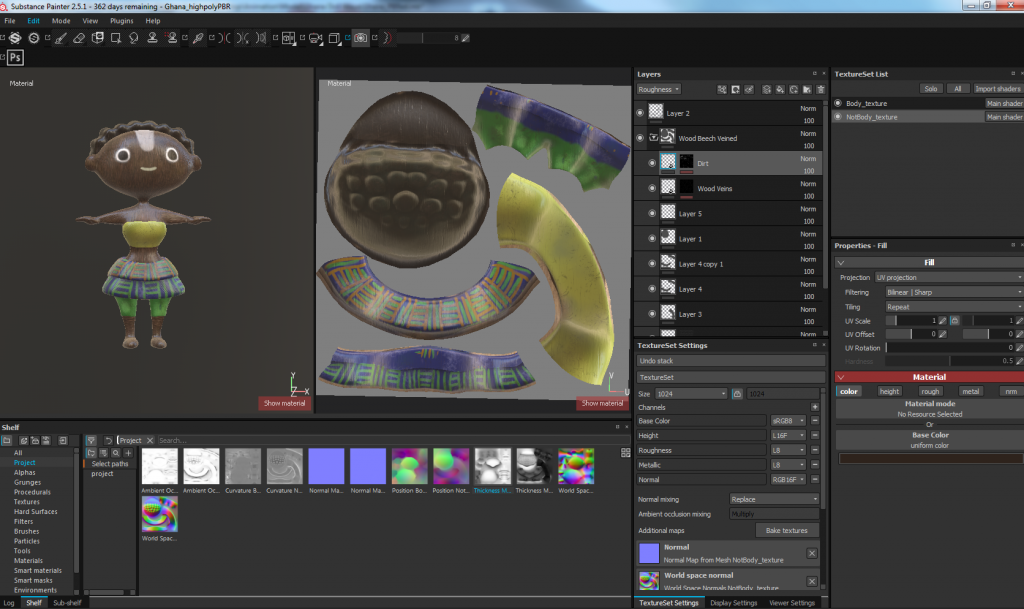Select the Eraser tool

click(x=79, y=39)
